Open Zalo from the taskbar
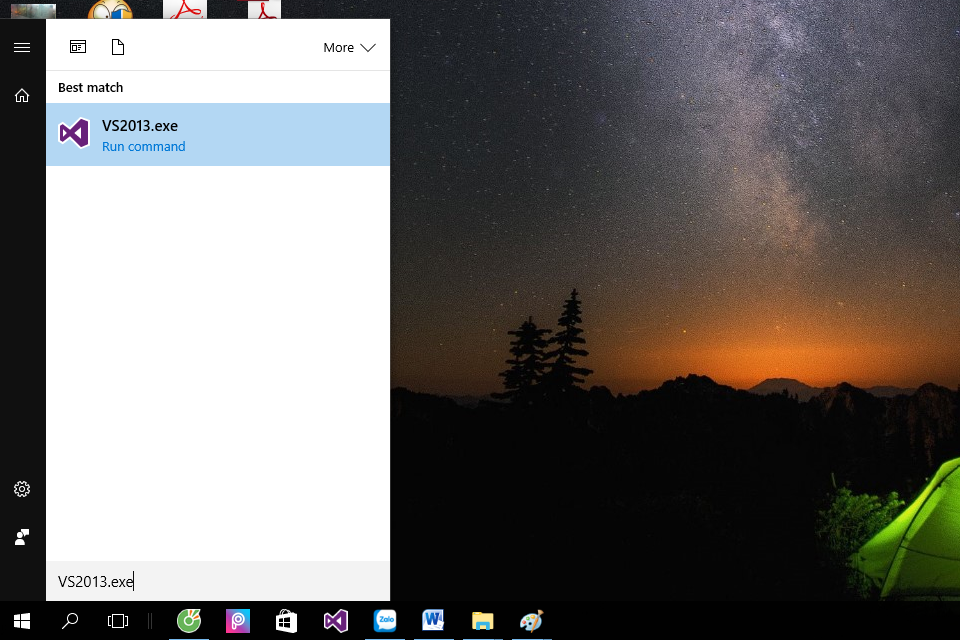This screenshot has width=960, height=640. 385,621
